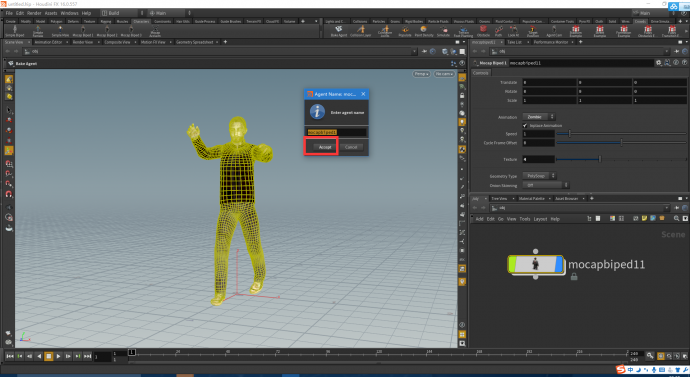This screenshot has width=690, height=377.
Task: Open the network editor Layout menu
Action: tap(540, 219)
